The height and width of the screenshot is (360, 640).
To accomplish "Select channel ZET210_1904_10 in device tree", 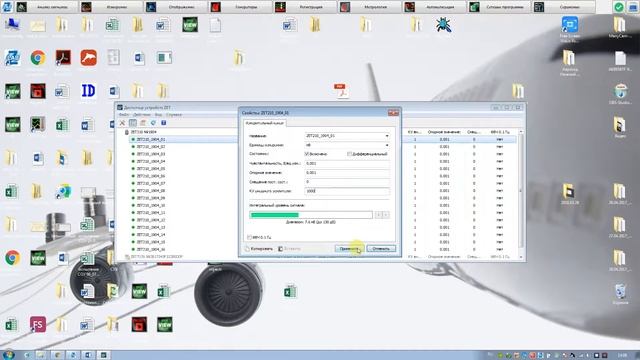I will tap(151, 205).
